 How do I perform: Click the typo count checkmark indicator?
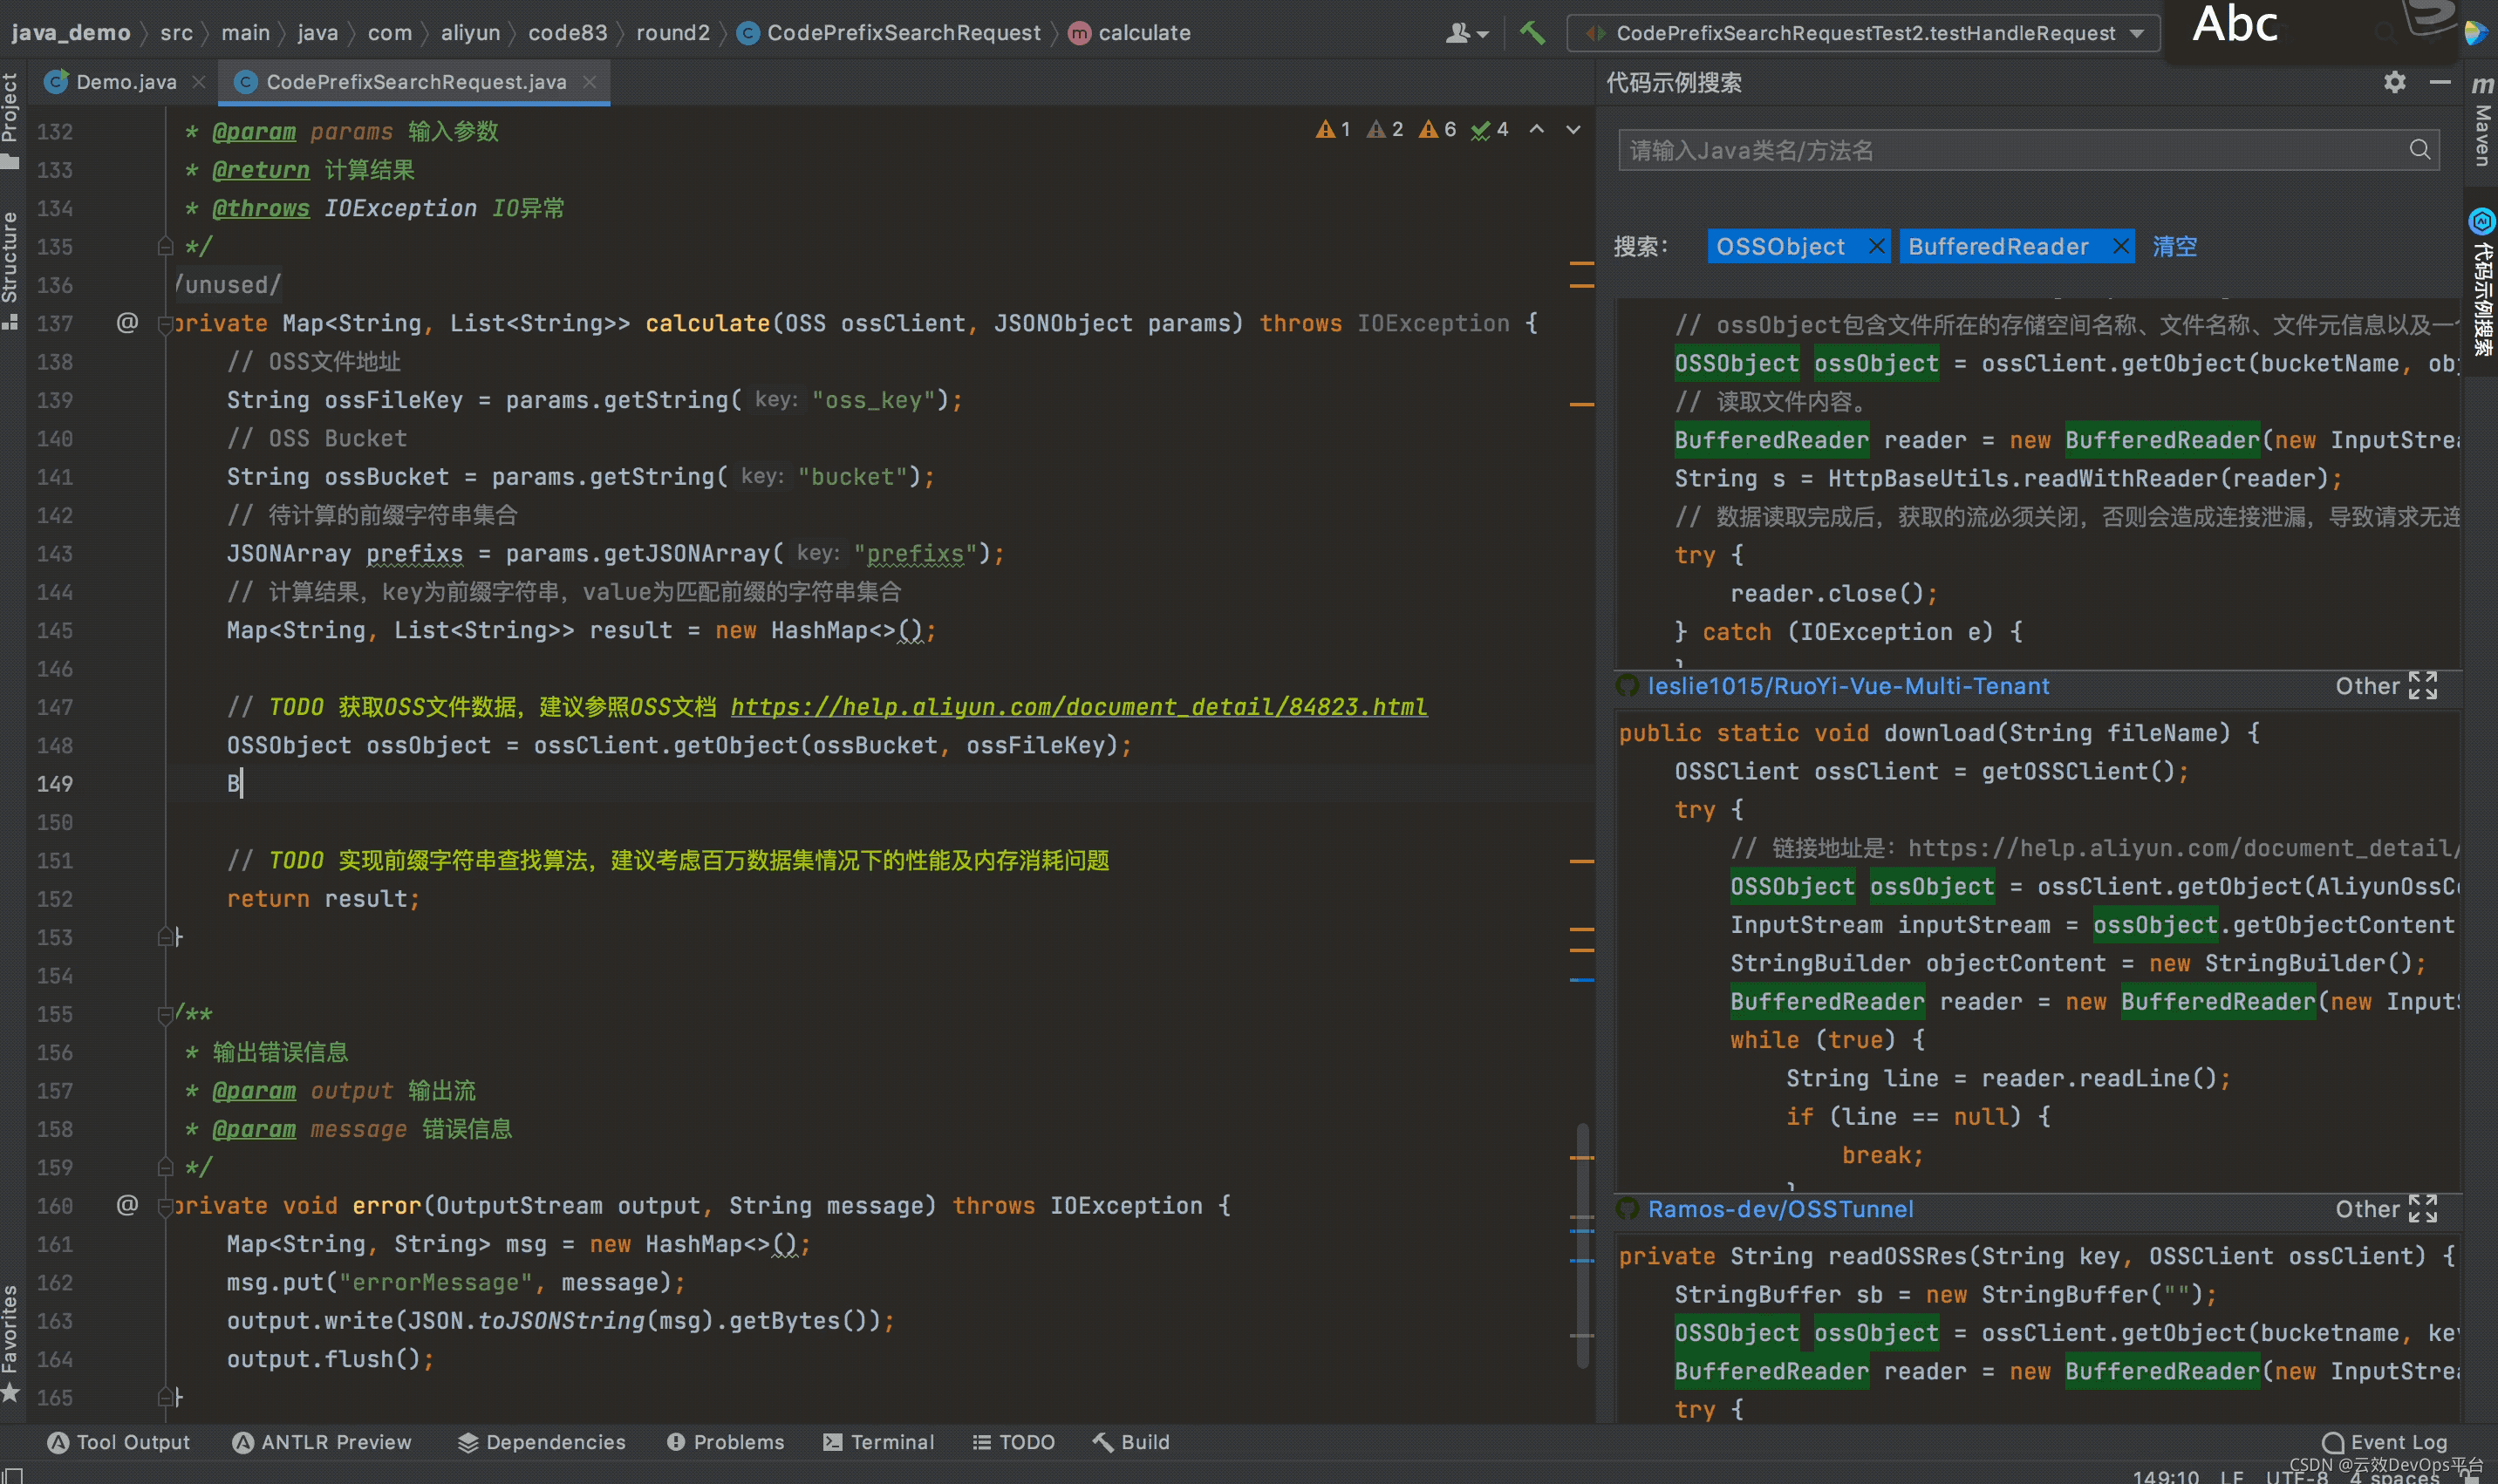point(1490,129)
